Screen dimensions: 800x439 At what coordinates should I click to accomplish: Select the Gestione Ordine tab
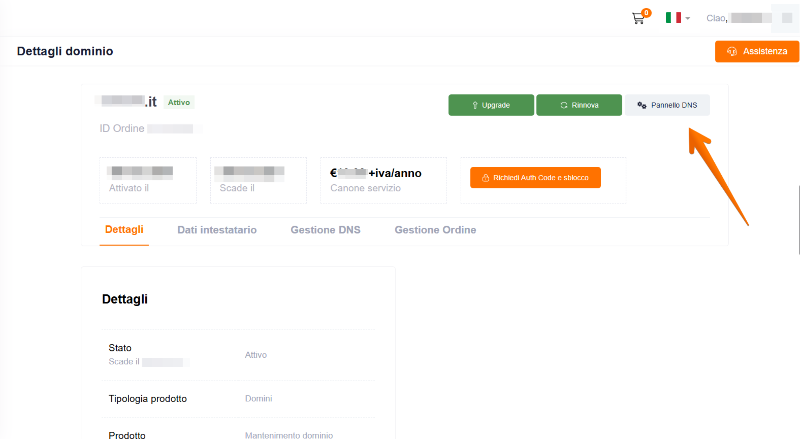click(x=435, y=230)
